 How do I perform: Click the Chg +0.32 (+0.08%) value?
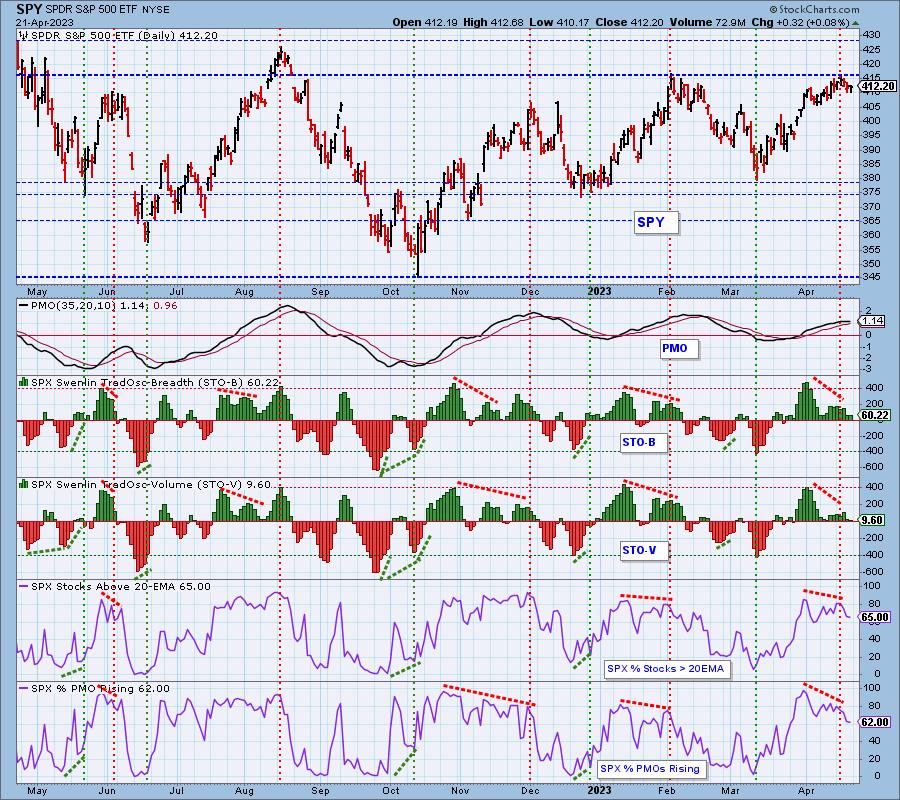800,22
